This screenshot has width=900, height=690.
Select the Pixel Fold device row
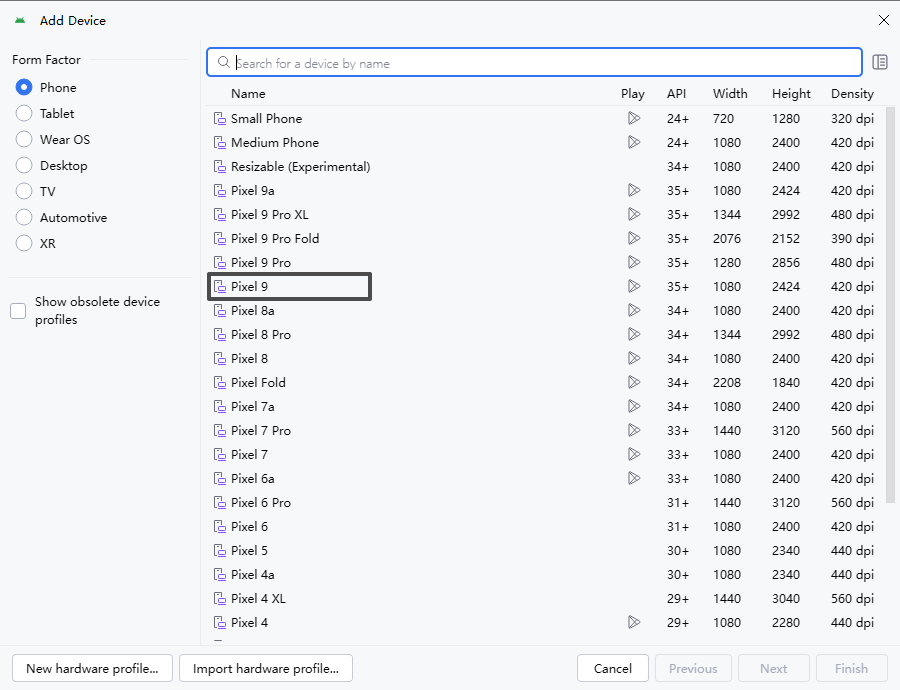tap(546, 382)
